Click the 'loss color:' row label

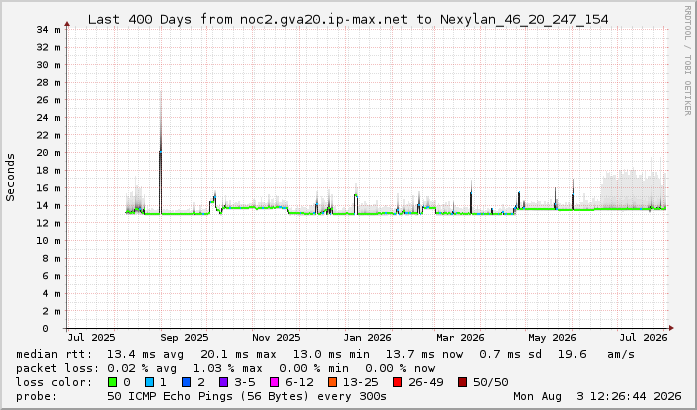click(54, 382)
